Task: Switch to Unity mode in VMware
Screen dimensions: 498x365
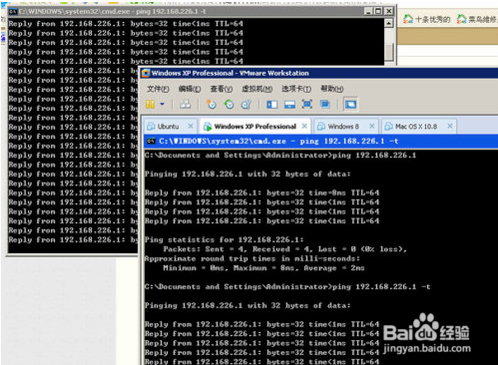Action: pyautogui.click(x=325, y=104)
